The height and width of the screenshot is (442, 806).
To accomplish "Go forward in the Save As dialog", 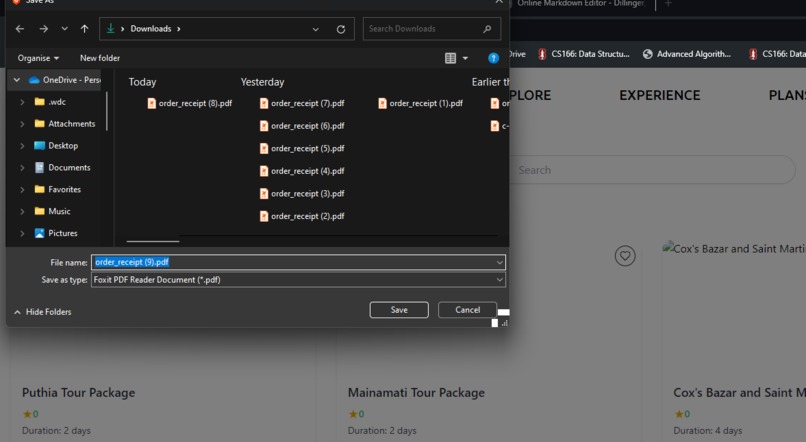I will tap(44, 29).
